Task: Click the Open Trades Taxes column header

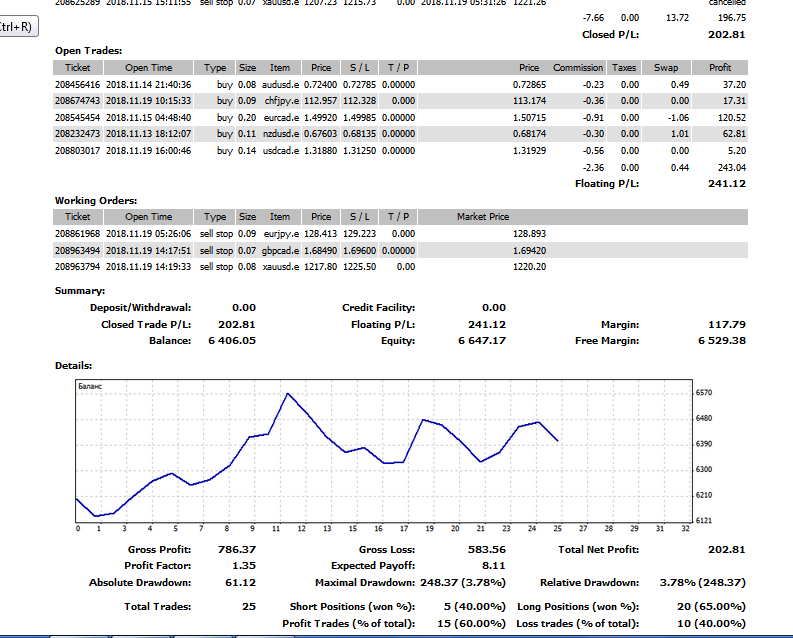Action: click(x=623, y=68)
